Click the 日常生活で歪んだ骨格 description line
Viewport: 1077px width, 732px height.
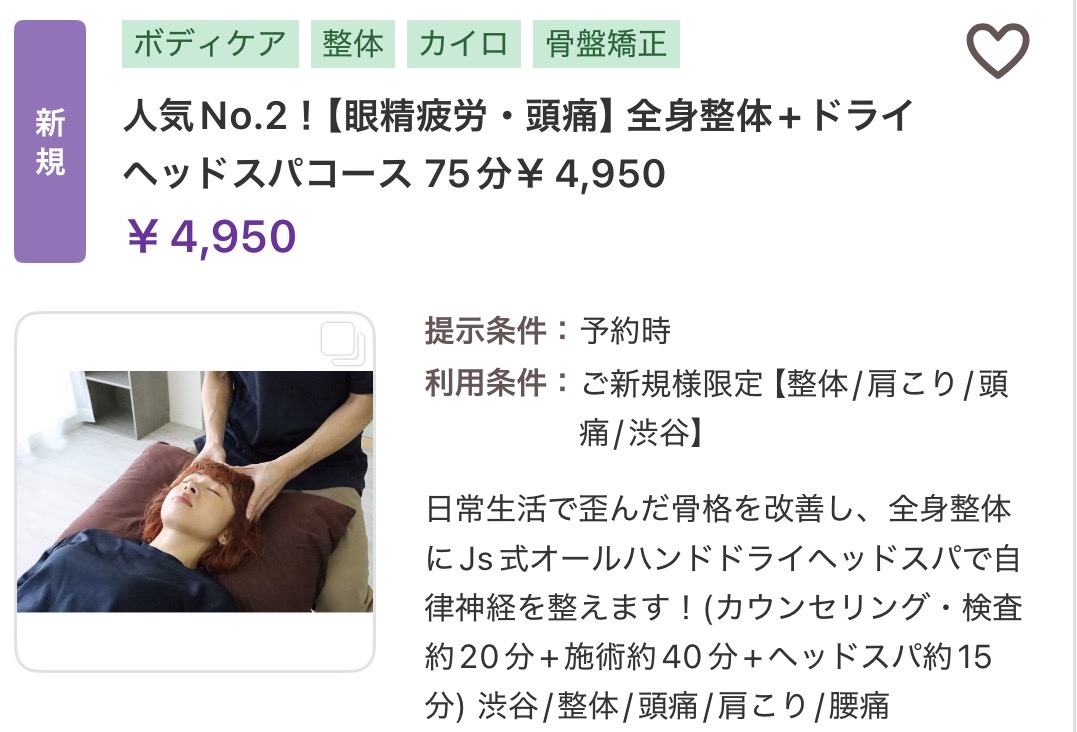tap(718, 509)
